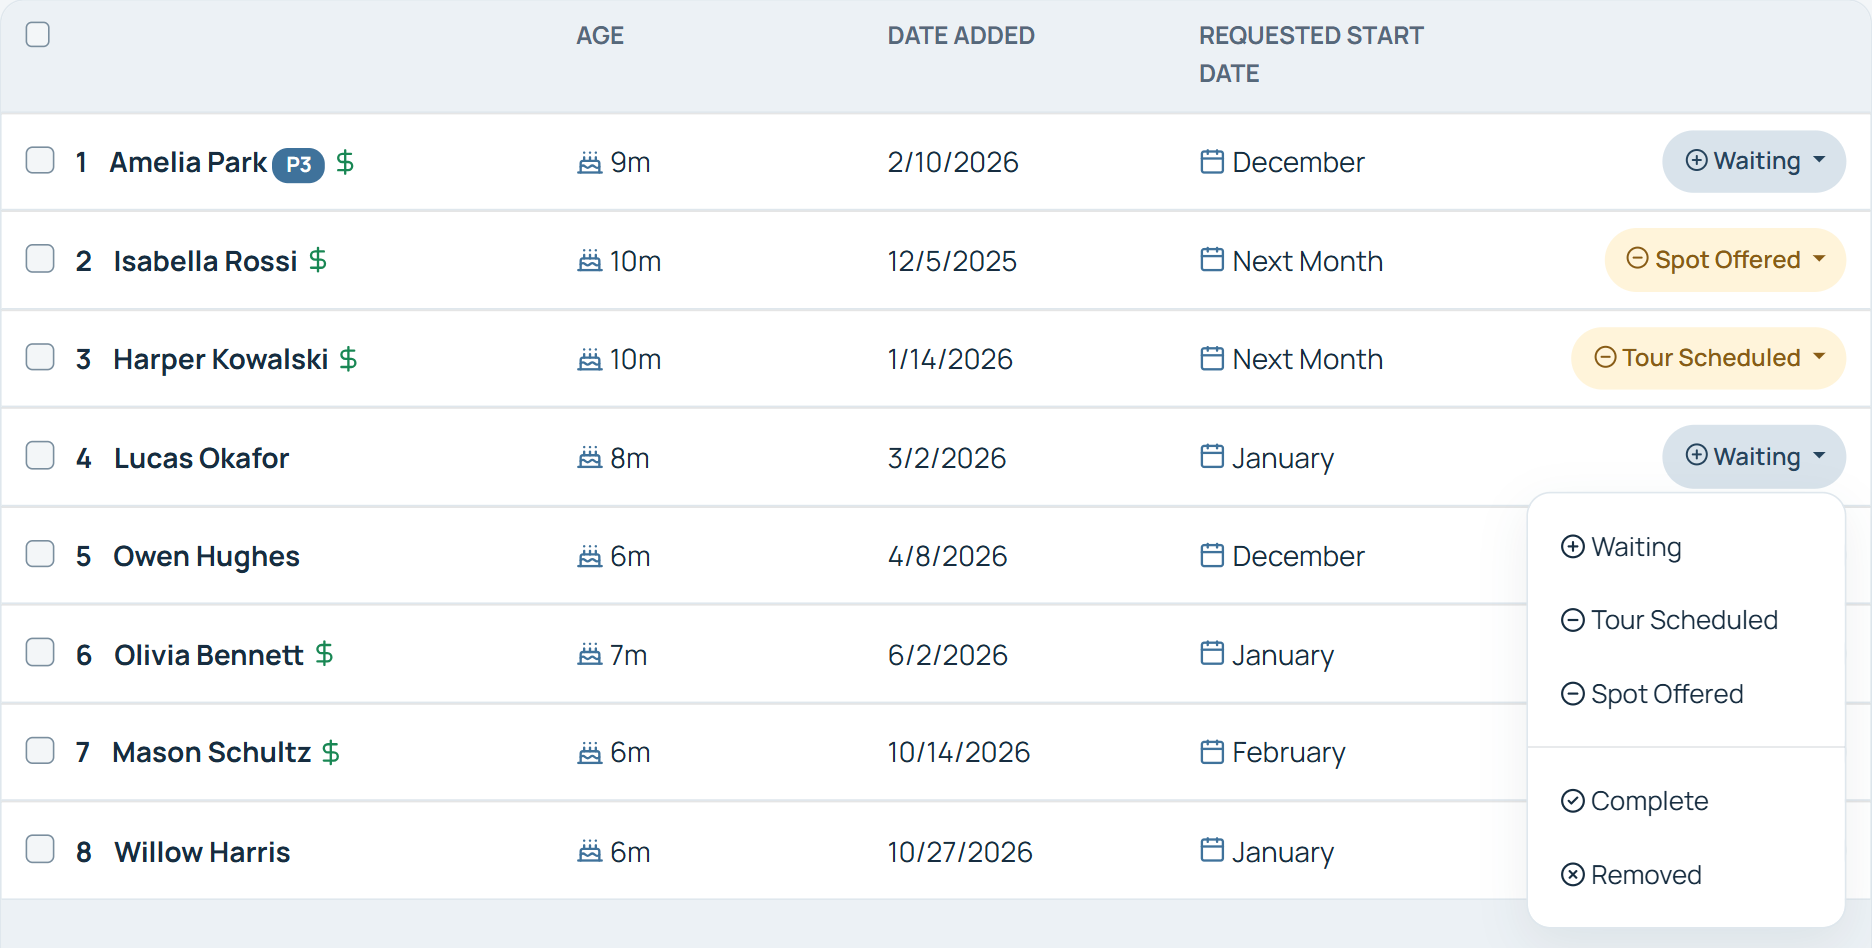The height and width of the screenshot is (948, 1872).
Task: Check the box for Isabella Rossi
Action: tap(40, 258)
